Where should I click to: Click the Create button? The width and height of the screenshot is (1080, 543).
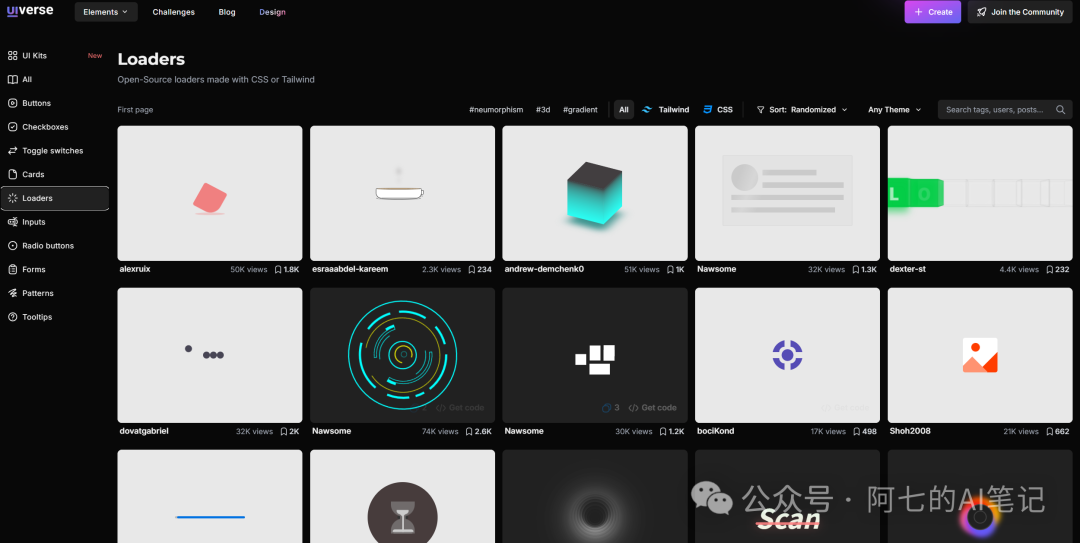(x=933, y=12)
